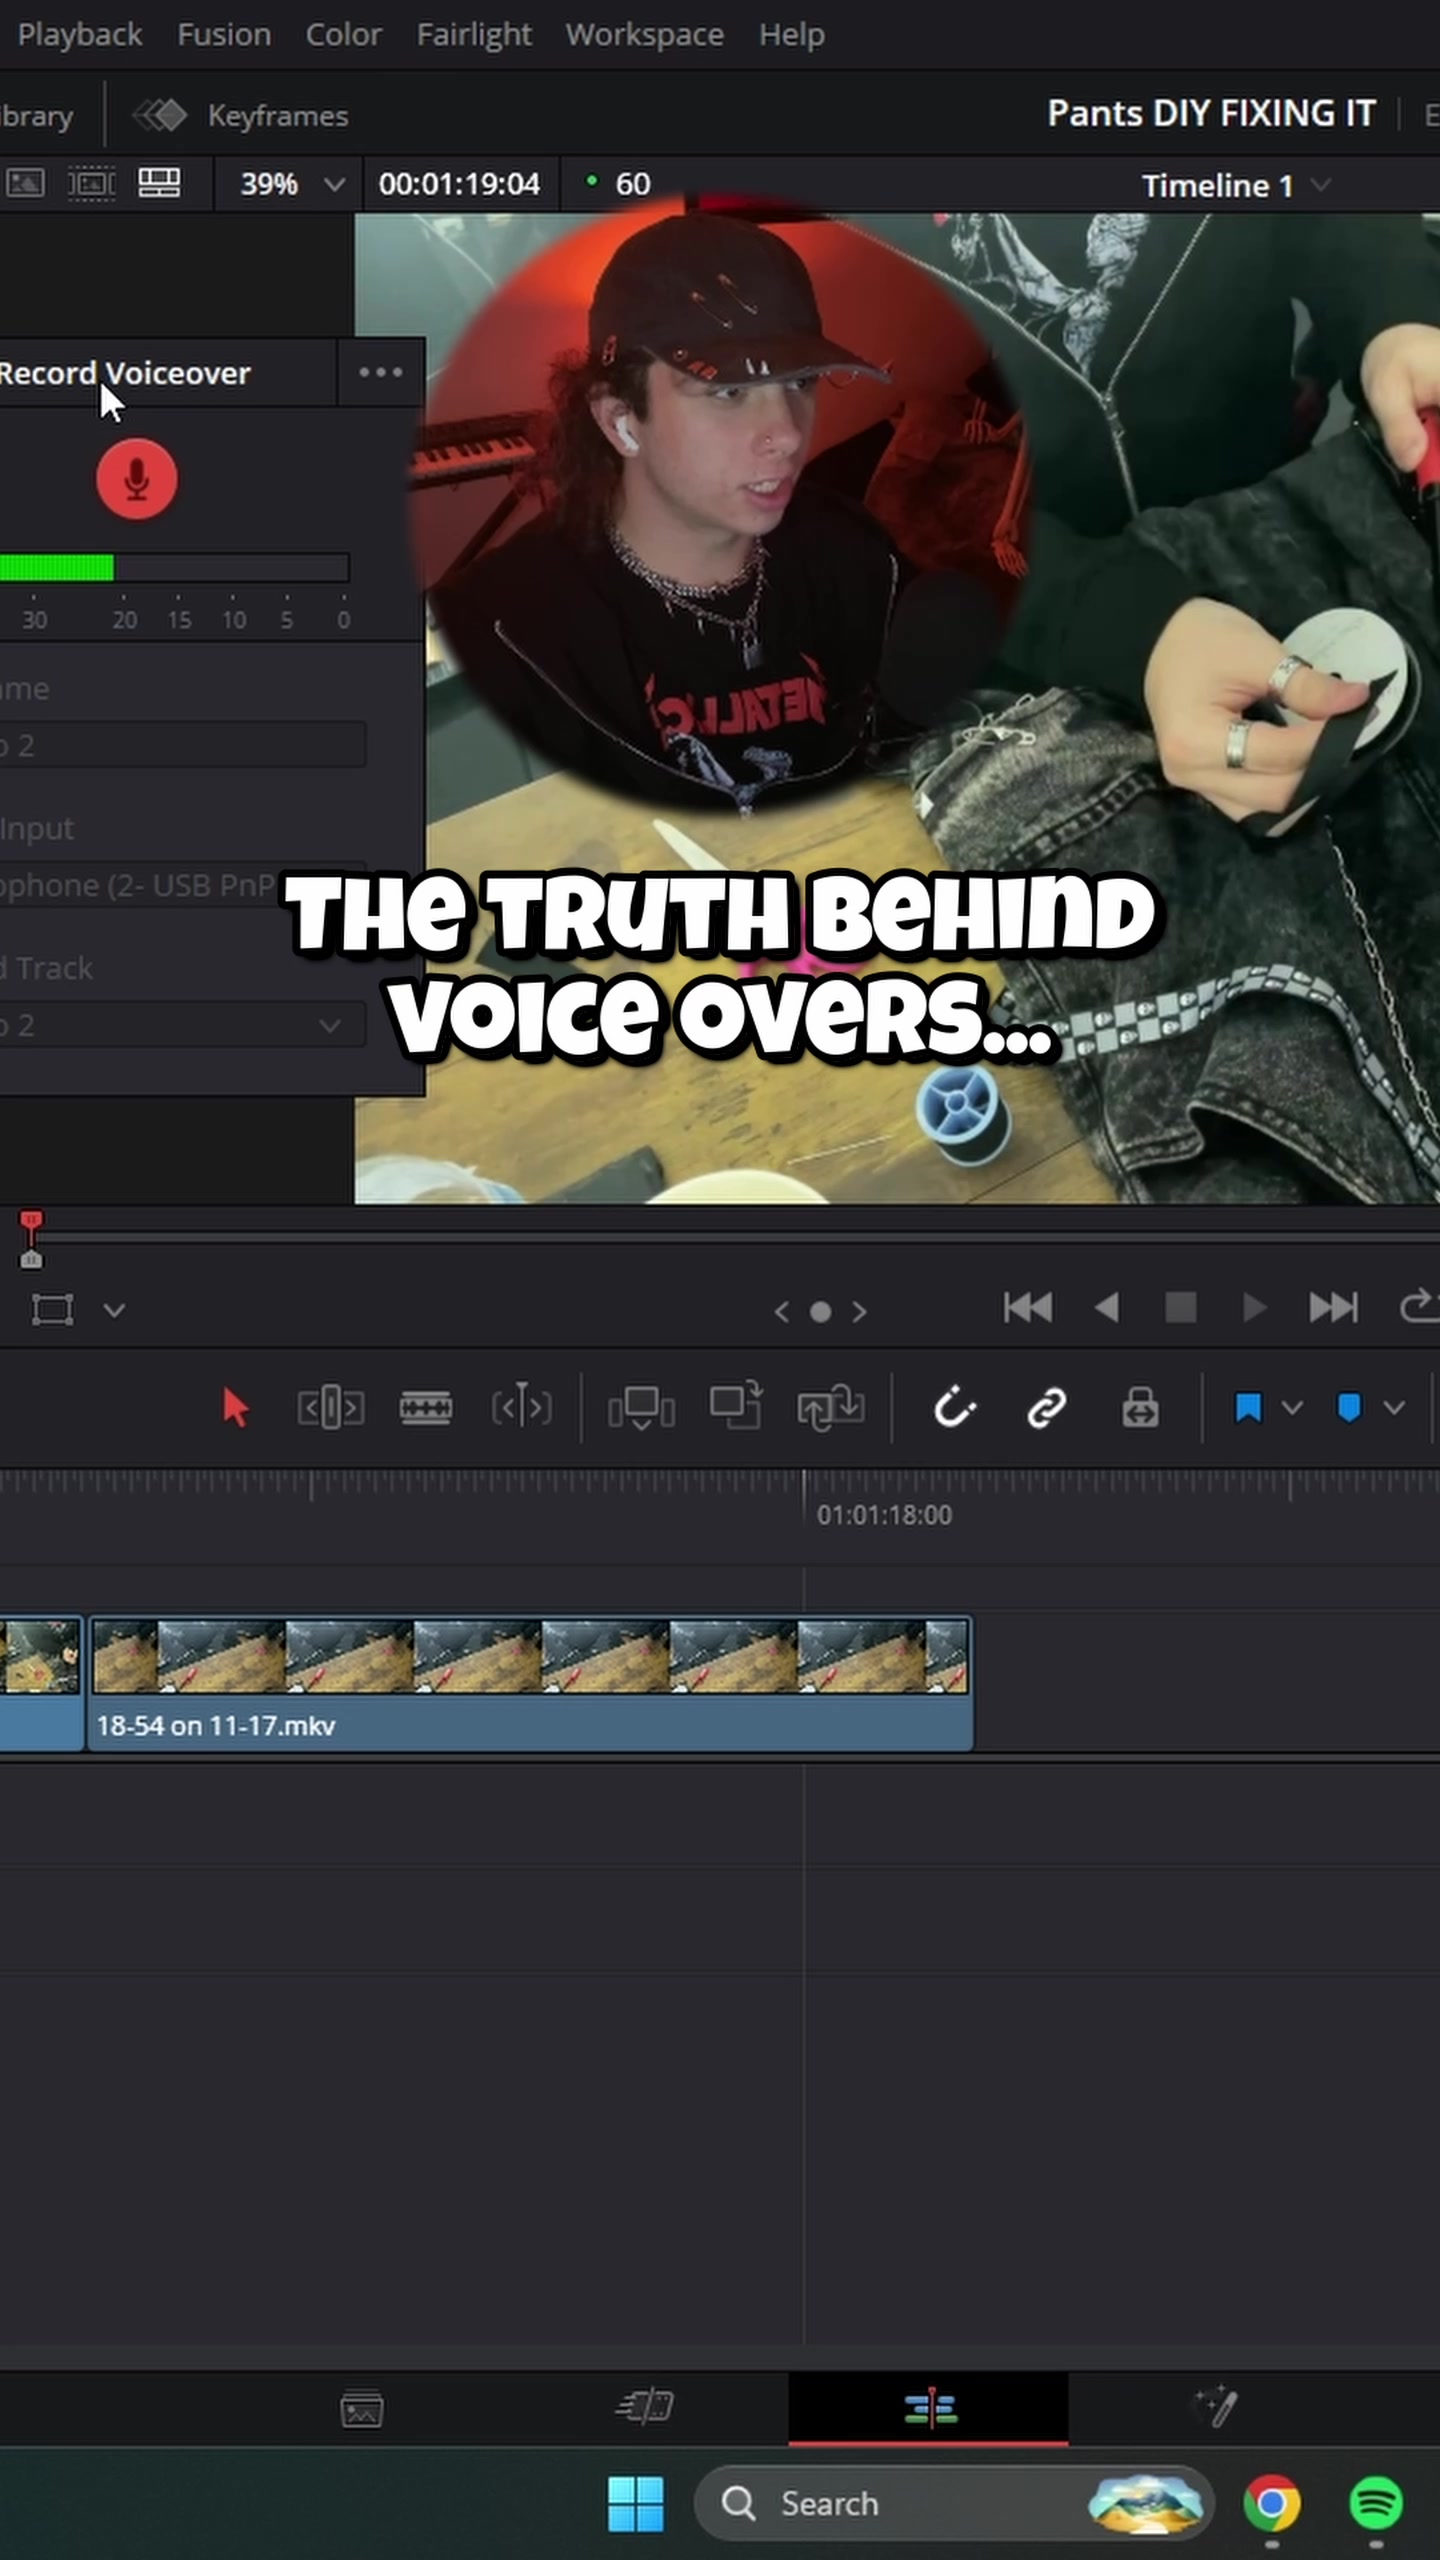Switch to the Cut page
The image size is (1440, 2560).
pyautogui.click(x=645, y=2408)
